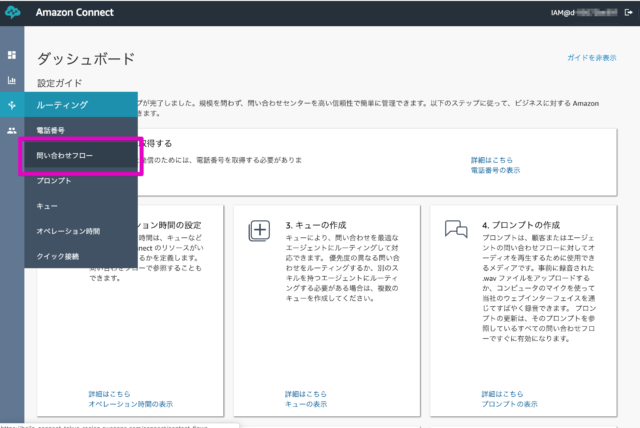The image size is (640, 428).
Task: Click 詳細はこちら in phone number card
Action: coord(491,160)
